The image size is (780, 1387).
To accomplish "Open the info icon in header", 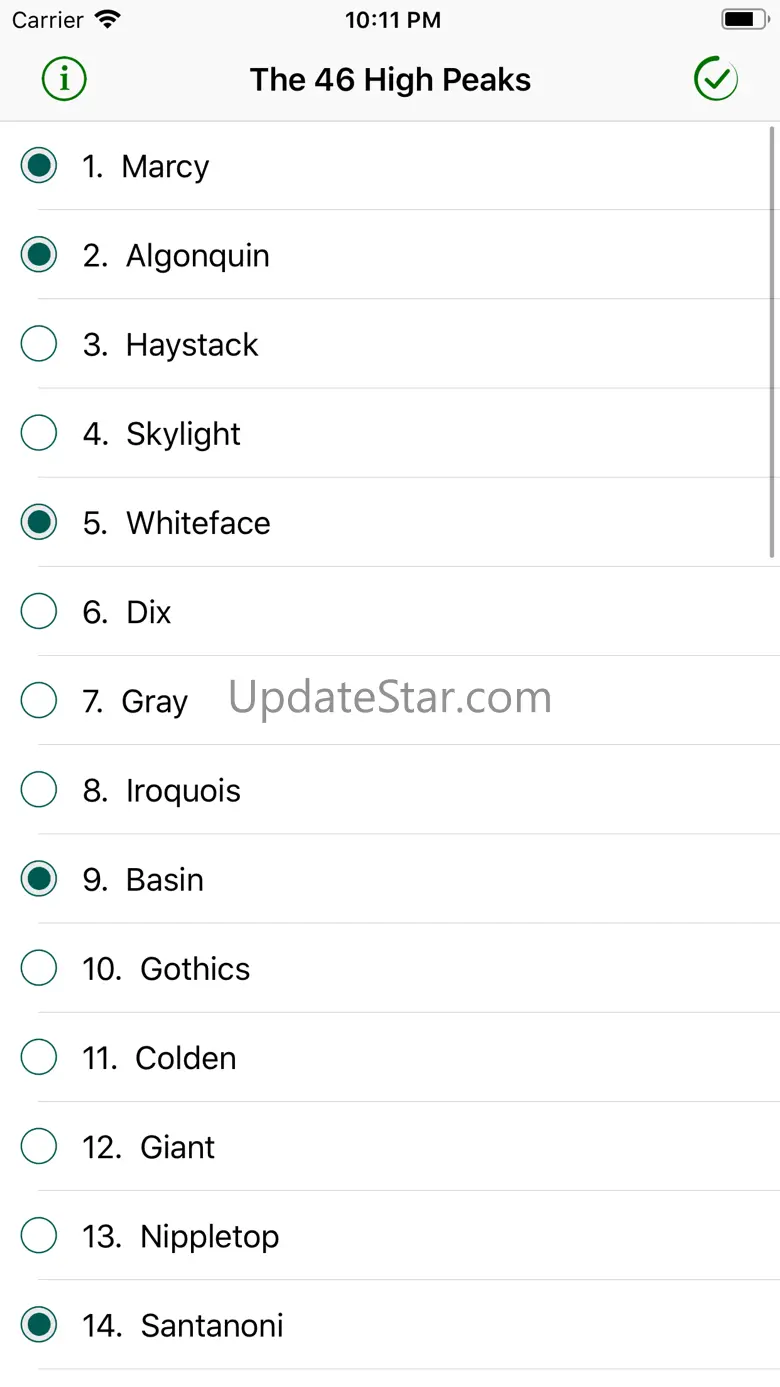I will (64, 79).
